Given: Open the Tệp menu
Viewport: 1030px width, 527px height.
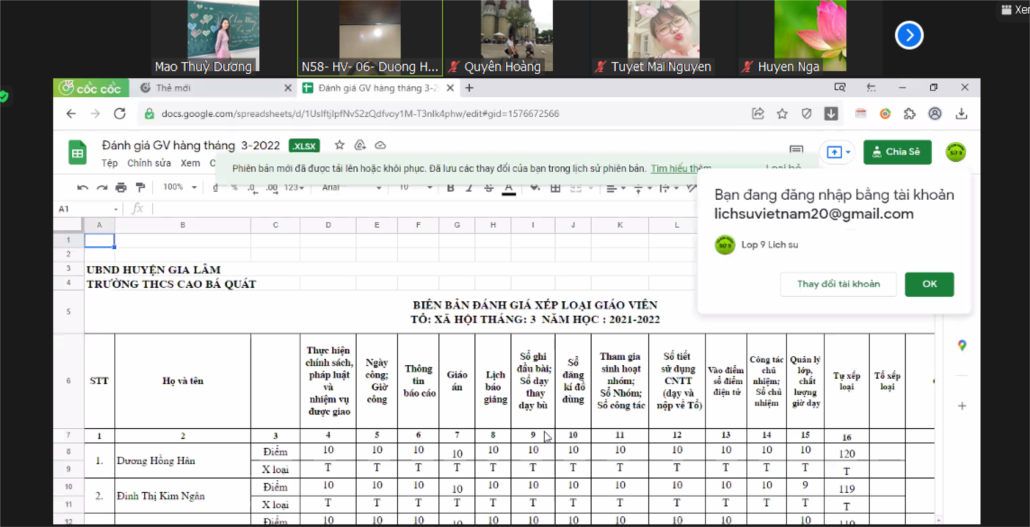Looking at the screenshot, I should (x=109, y=163).
